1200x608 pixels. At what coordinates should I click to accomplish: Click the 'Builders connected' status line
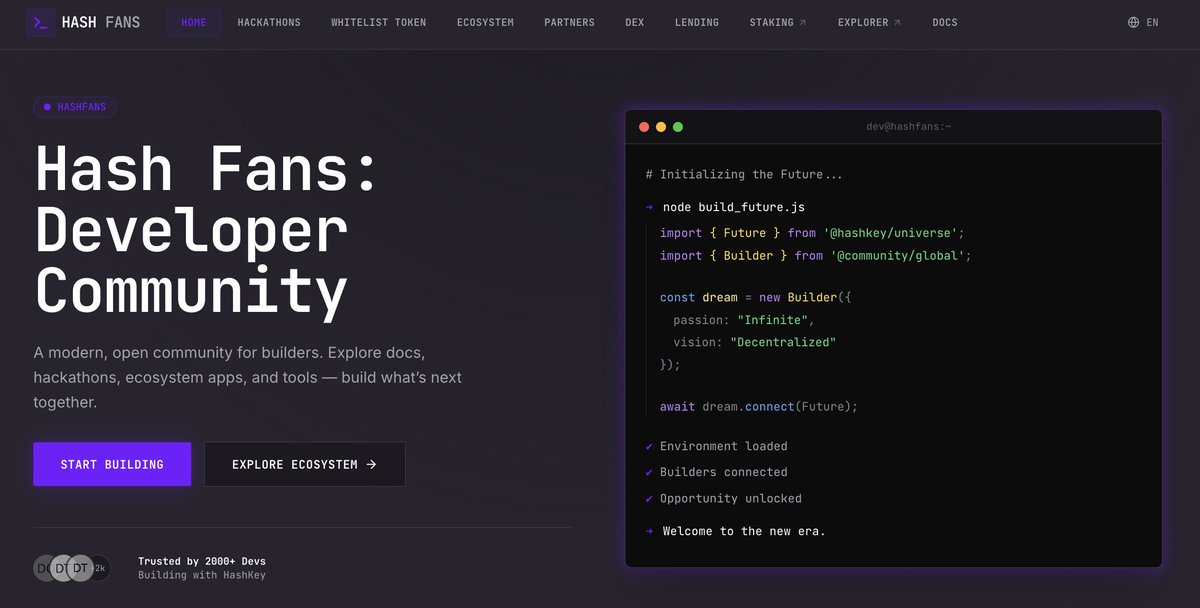(717, 472)
